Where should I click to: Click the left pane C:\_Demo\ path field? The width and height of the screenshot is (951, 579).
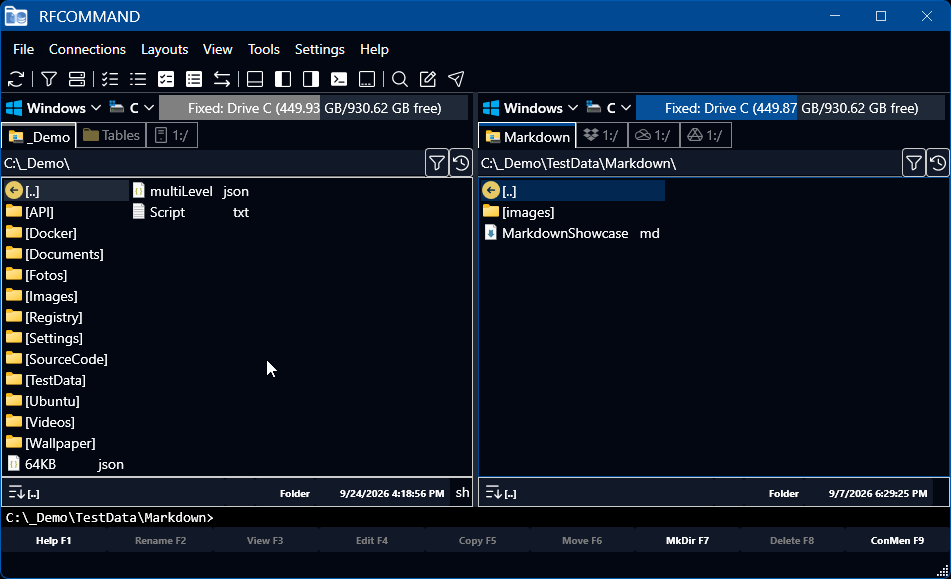point(213,163)
